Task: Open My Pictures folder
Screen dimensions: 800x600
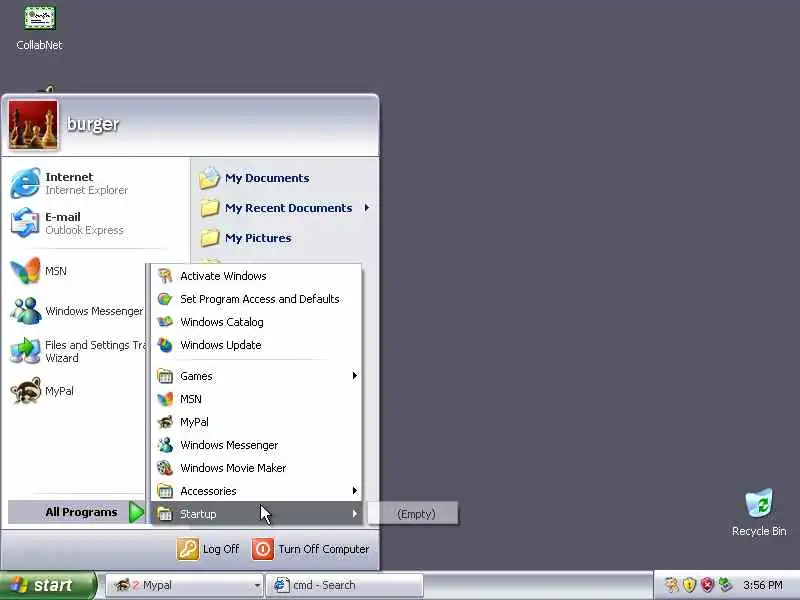Action: [245, 238]
